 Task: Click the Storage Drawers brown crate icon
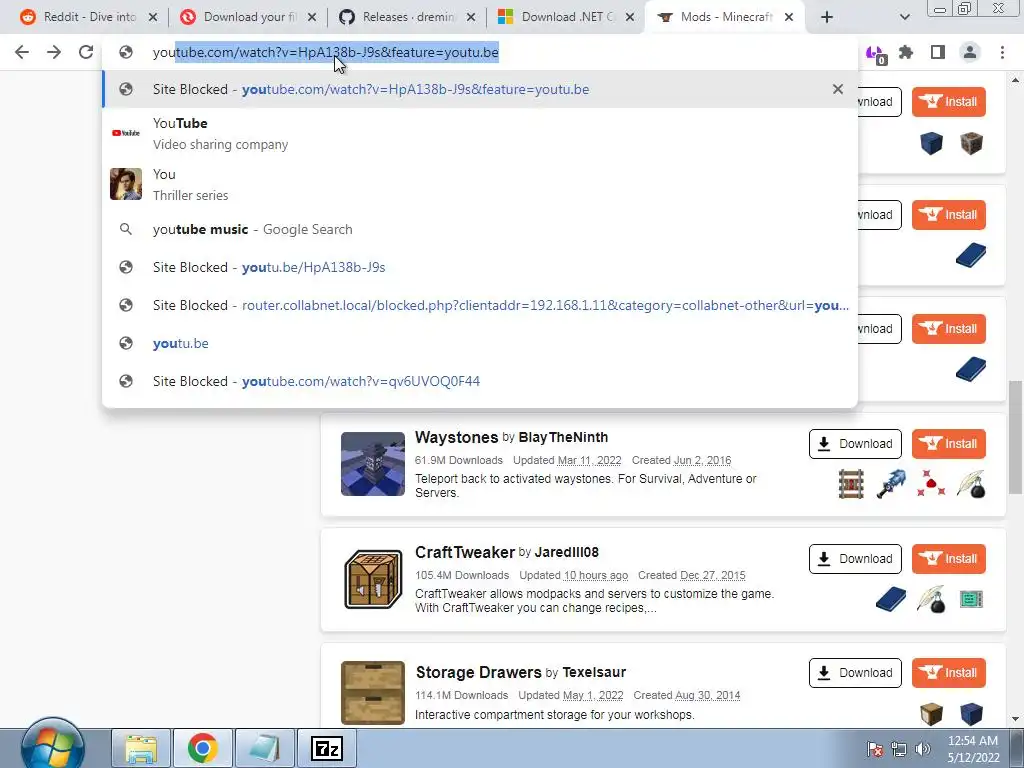931,714
